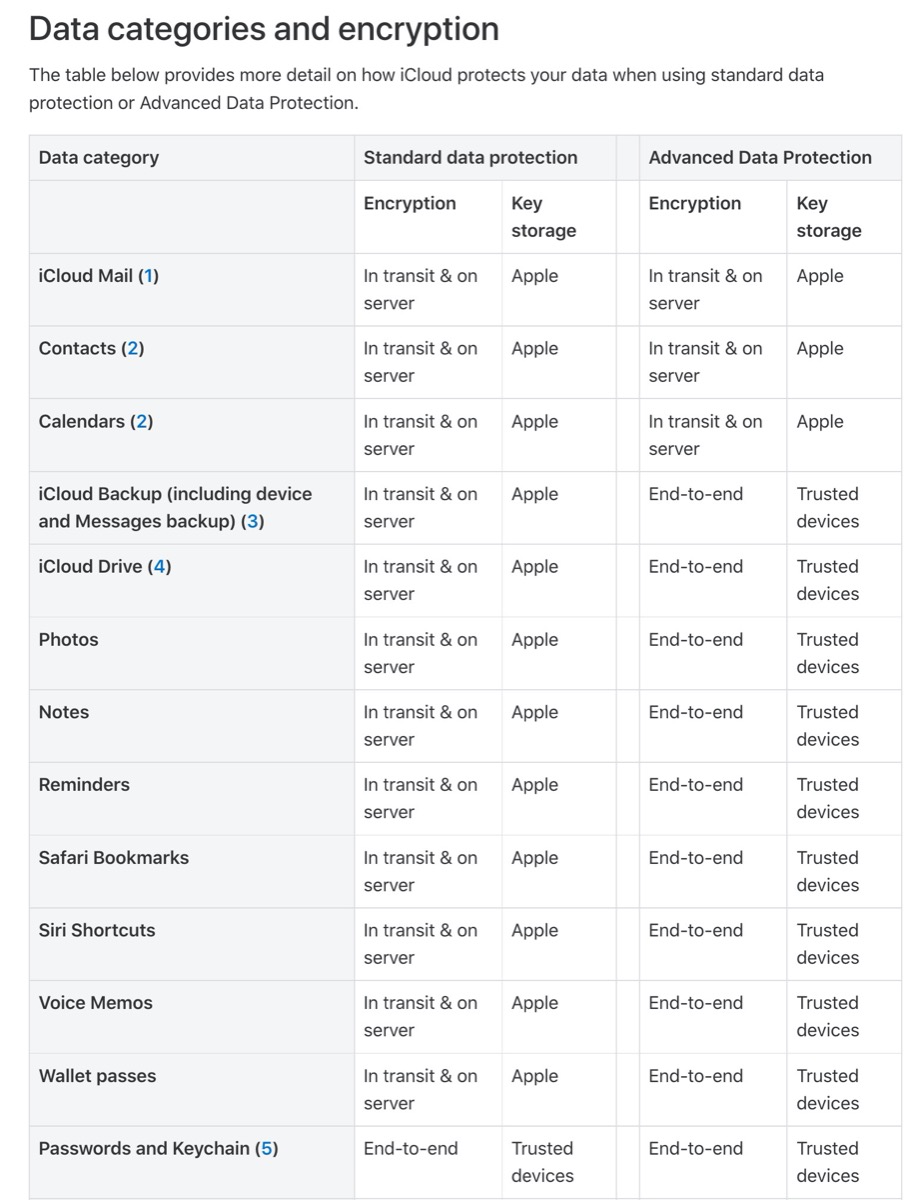The height and width of the screenshot is (1200, 912).
Task: Select the Siri Shortcuts row label
Action: (x=97, y=931)
